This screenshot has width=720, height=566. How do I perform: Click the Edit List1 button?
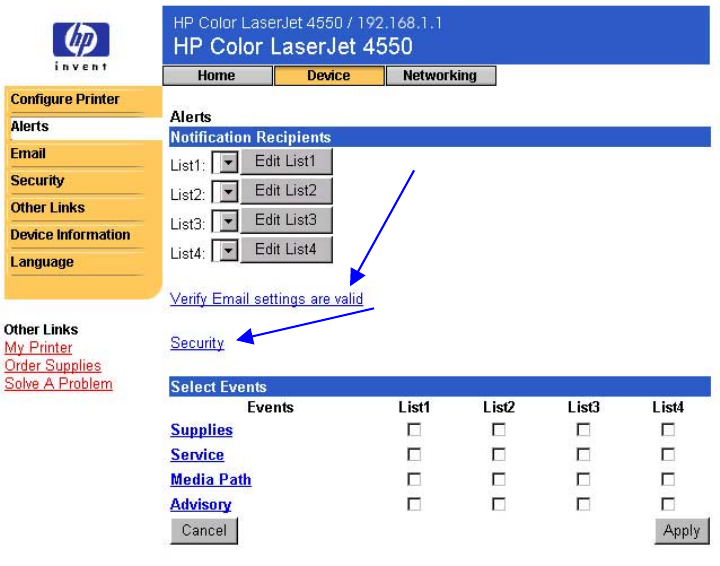point(286,161)
